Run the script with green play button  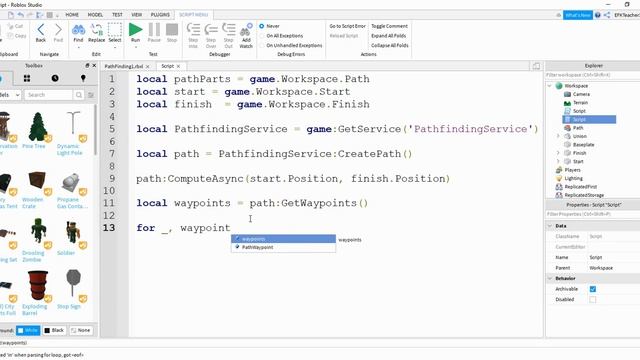[x=136, y=29]
